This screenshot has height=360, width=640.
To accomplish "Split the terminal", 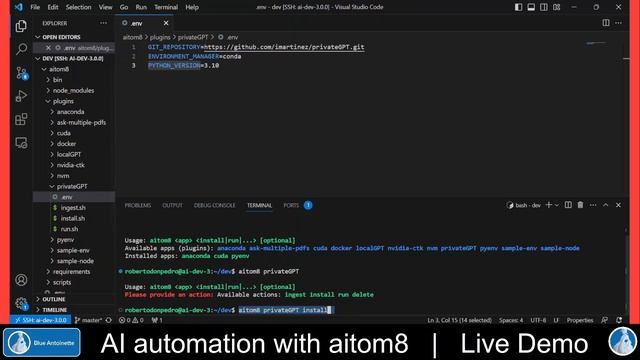I will pyautogui.click(x=568, y=205).
